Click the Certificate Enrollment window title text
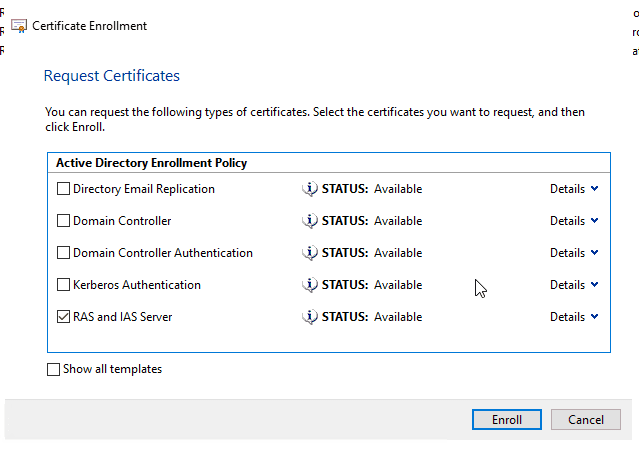 tap(89, 26)
